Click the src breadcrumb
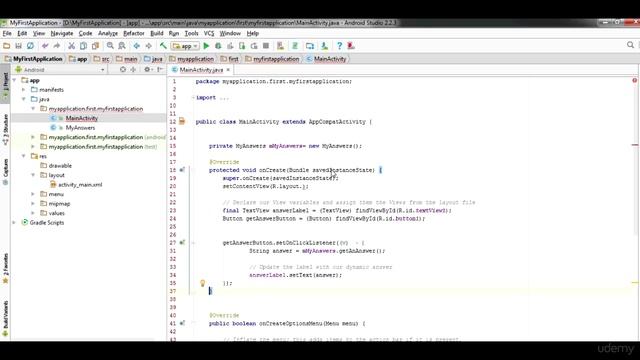 [x=102, y=59]
